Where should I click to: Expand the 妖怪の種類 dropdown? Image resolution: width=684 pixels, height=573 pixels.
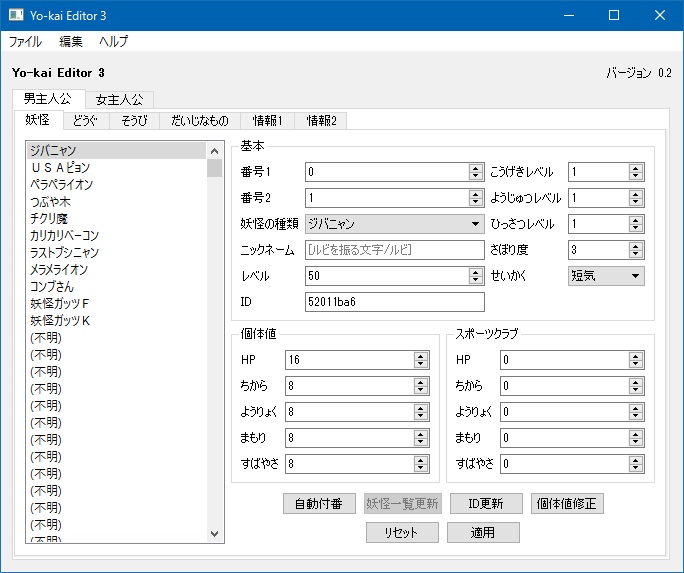(395, 224)
